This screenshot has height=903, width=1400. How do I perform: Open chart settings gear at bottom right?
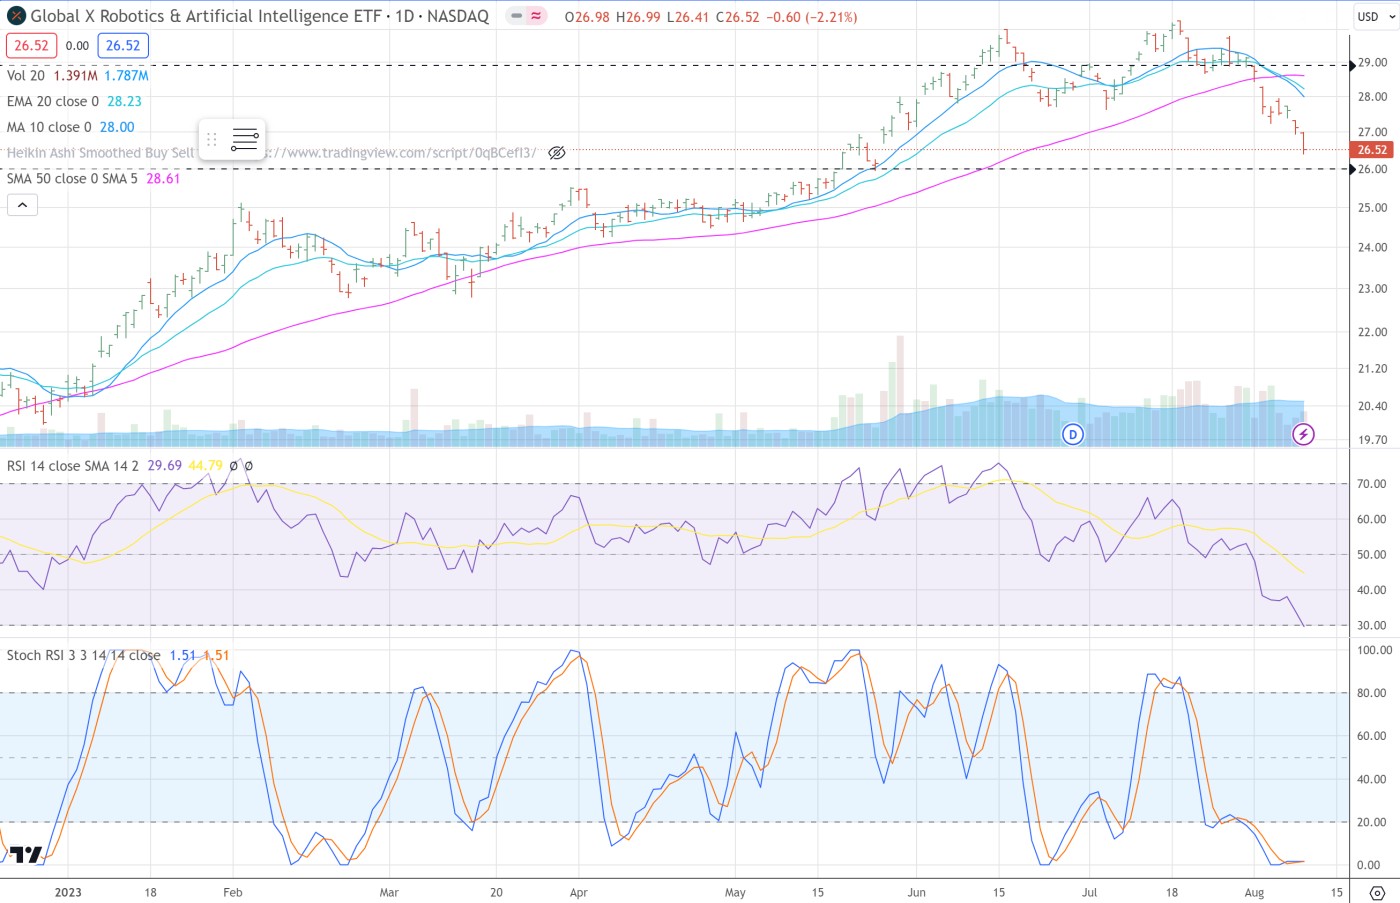click(x=1377, y=892)
